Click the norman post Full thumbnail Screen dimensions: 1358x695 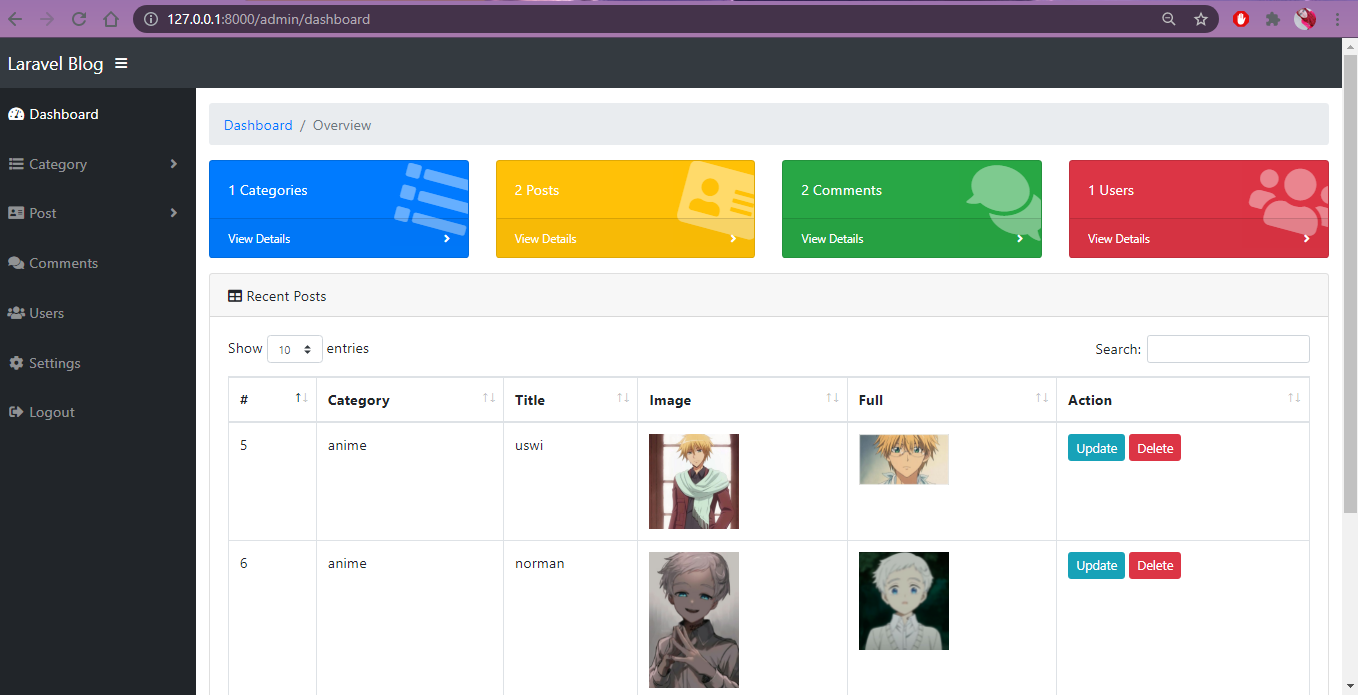click(904, 601)
